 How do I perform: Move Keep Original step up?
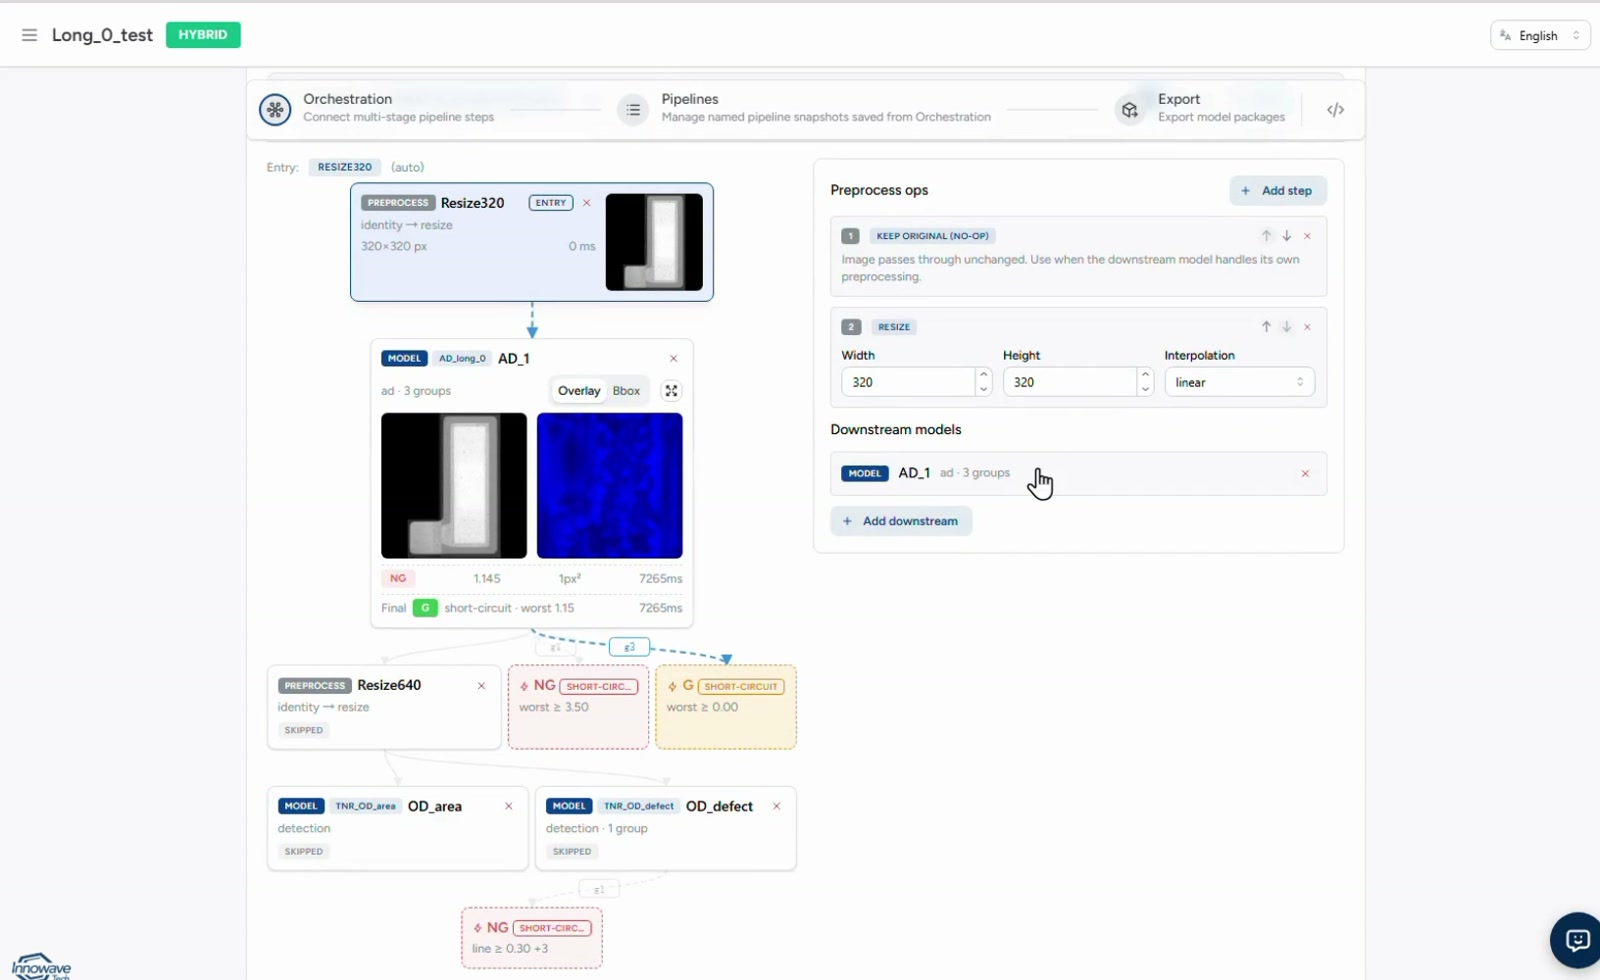coord(1266,236)
